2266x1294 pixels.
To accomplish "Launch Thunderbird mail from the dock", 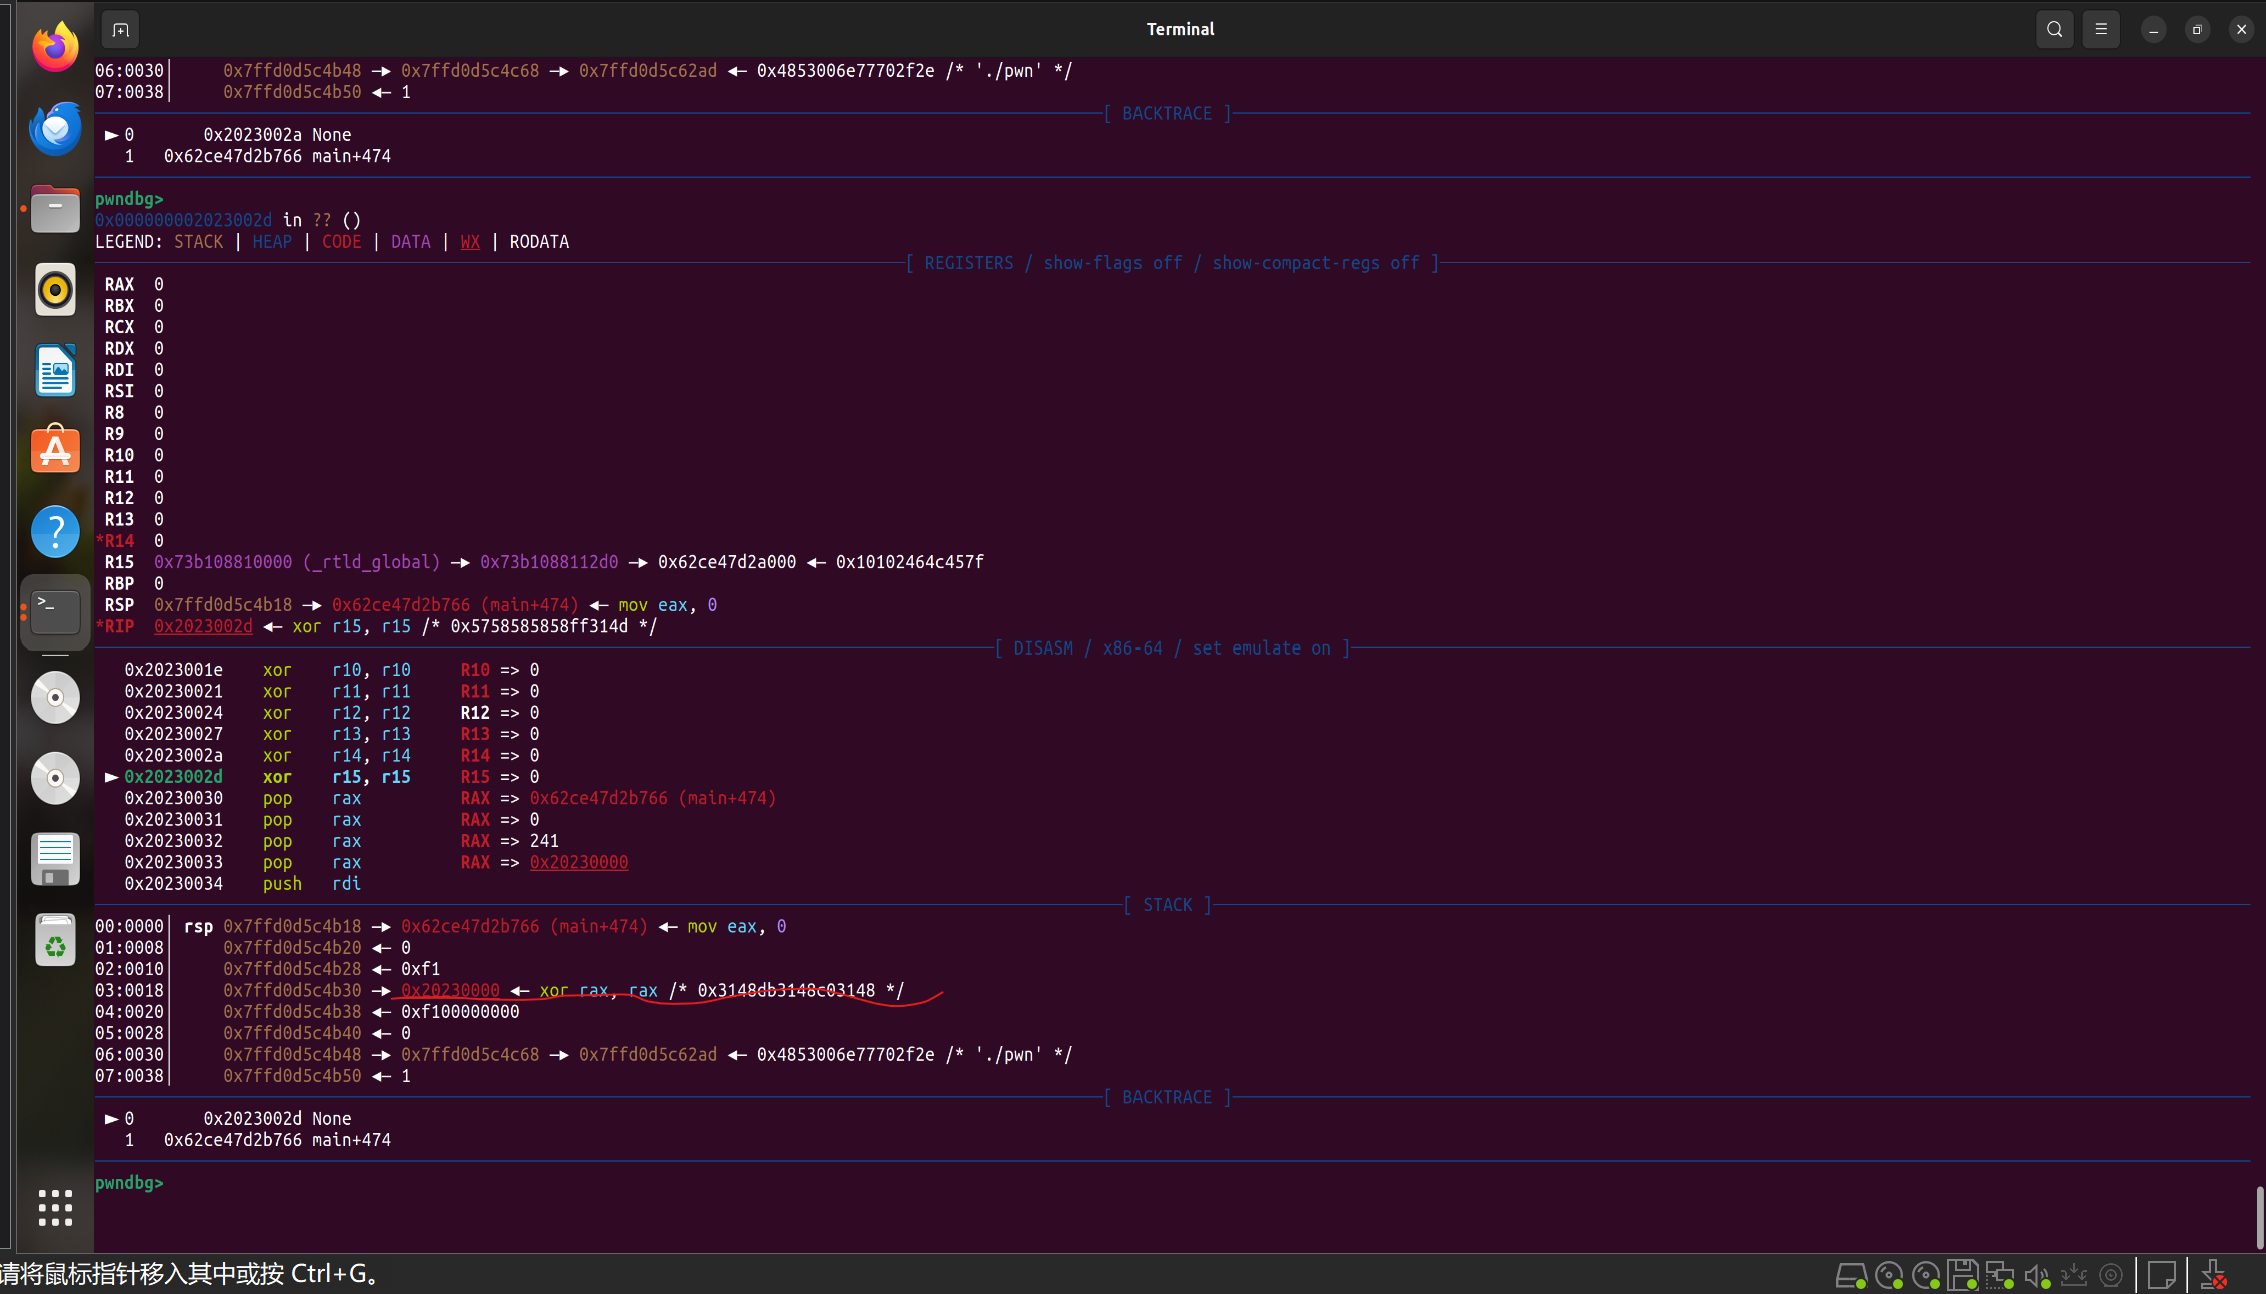I will point(55,128).
